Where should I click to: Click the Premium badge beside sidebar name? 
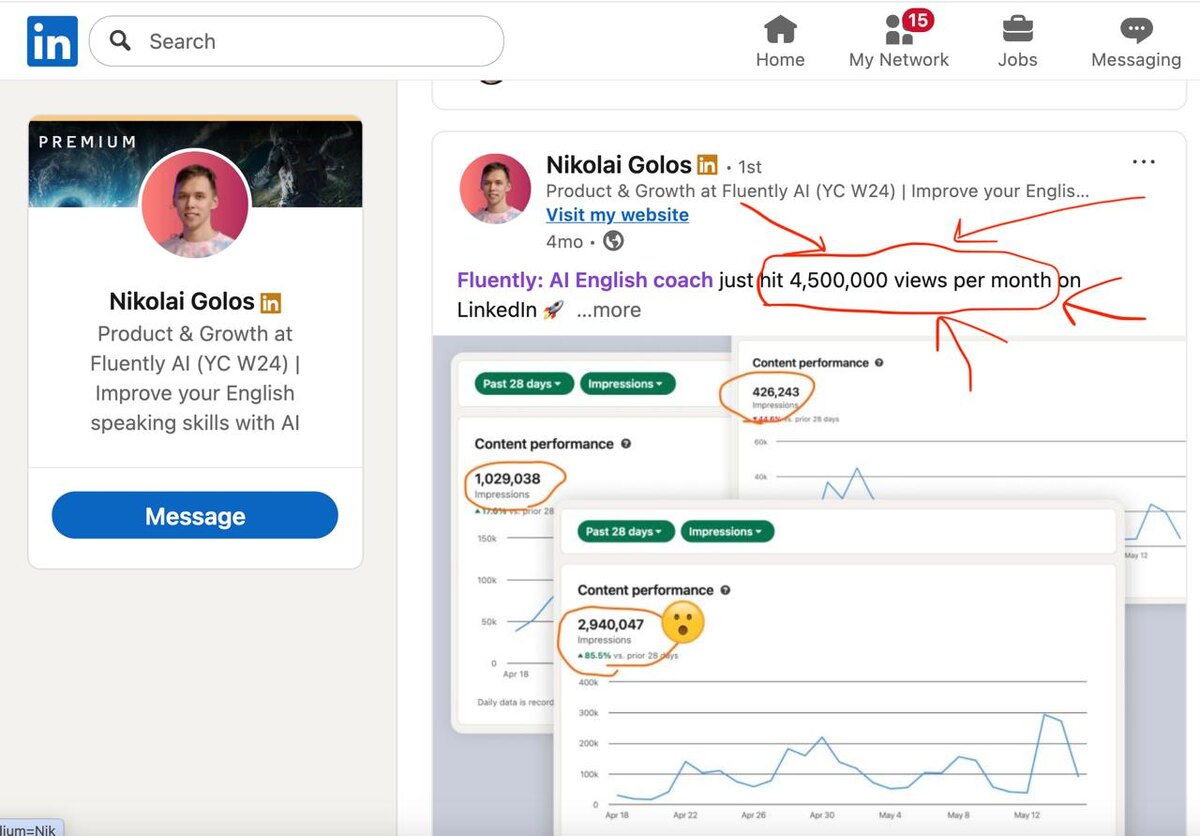pyautogui.click(x=271, y=302)
